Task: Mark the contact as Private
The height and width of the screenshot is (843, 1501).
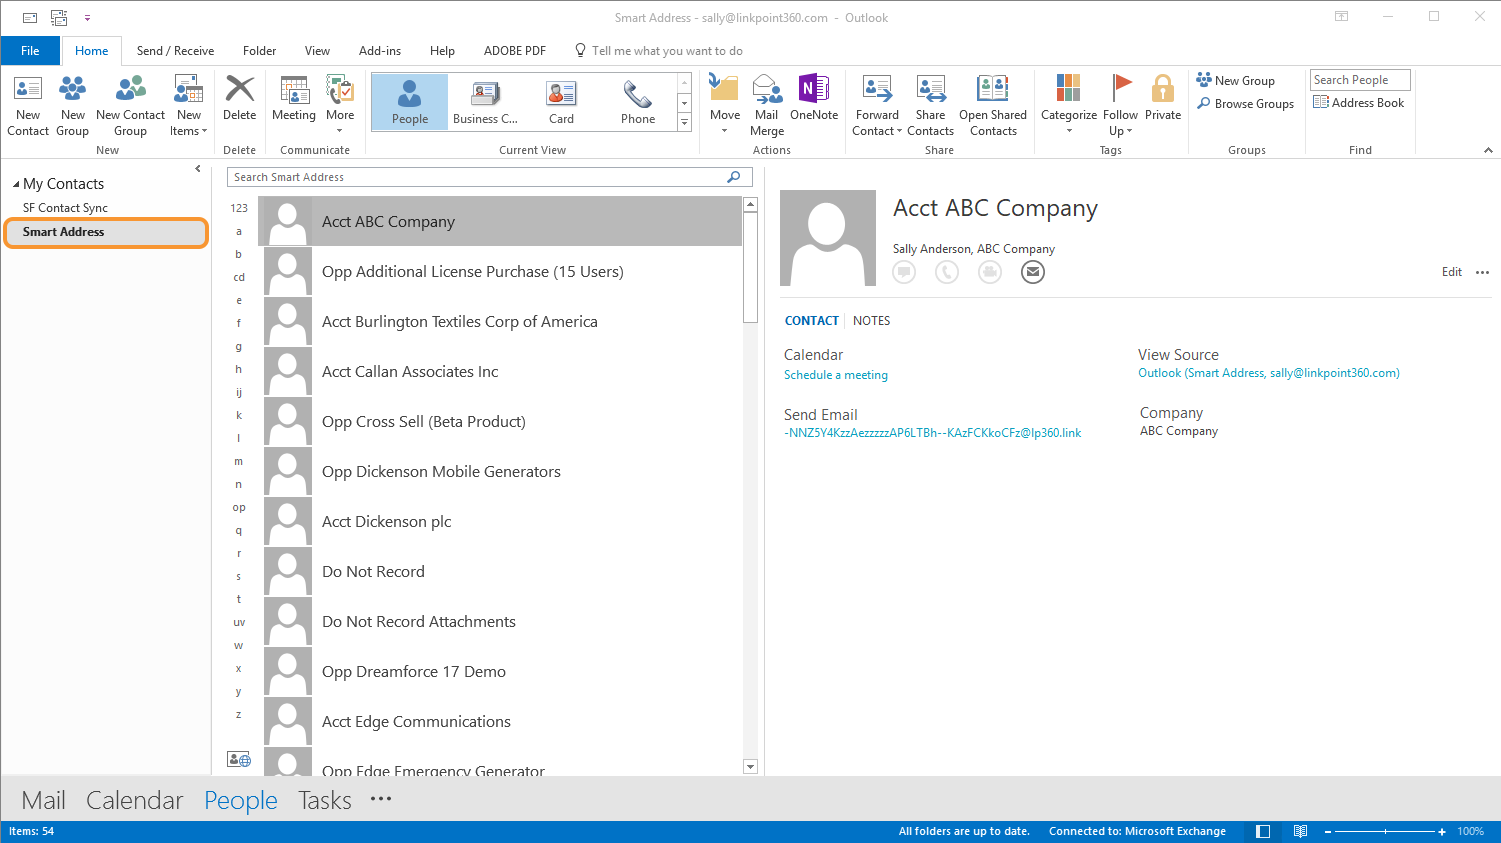Action: pyautogui.click(x=1163, y=98)
